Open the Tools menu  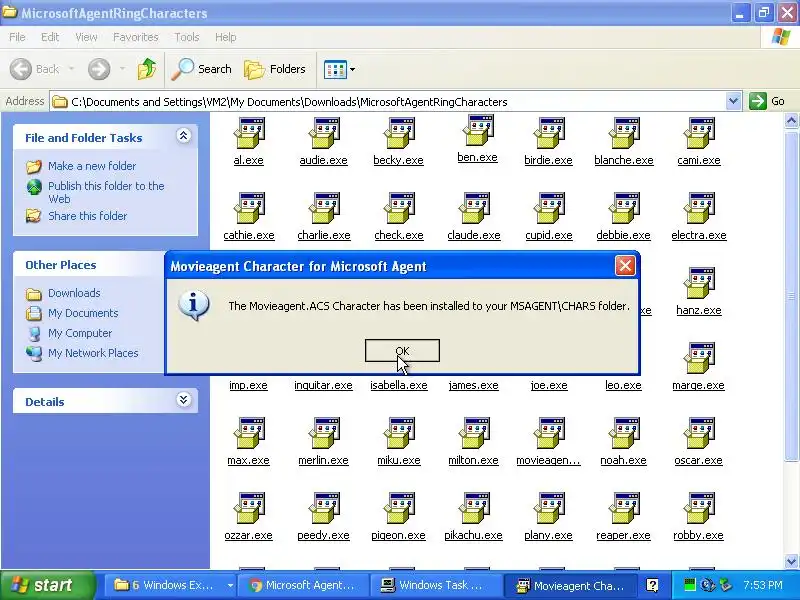coord(187,37)
